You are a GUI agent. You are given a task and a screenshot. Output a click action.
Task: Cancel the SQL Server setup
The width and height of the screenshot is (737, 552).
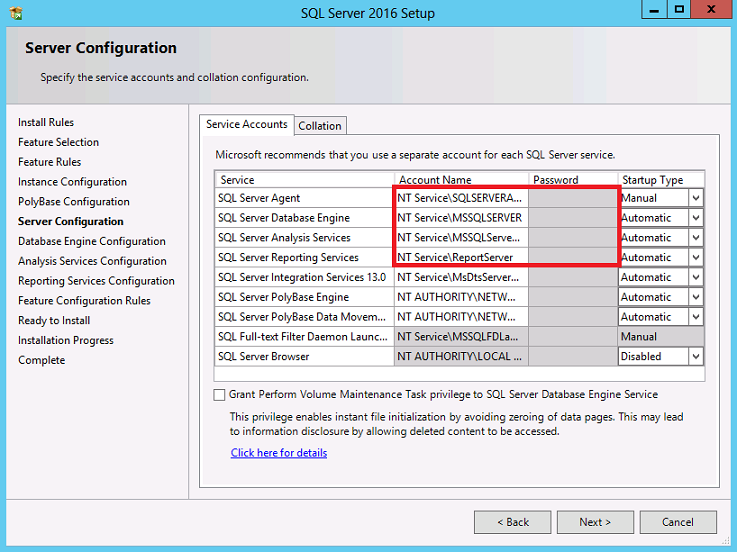coord(678,522)
